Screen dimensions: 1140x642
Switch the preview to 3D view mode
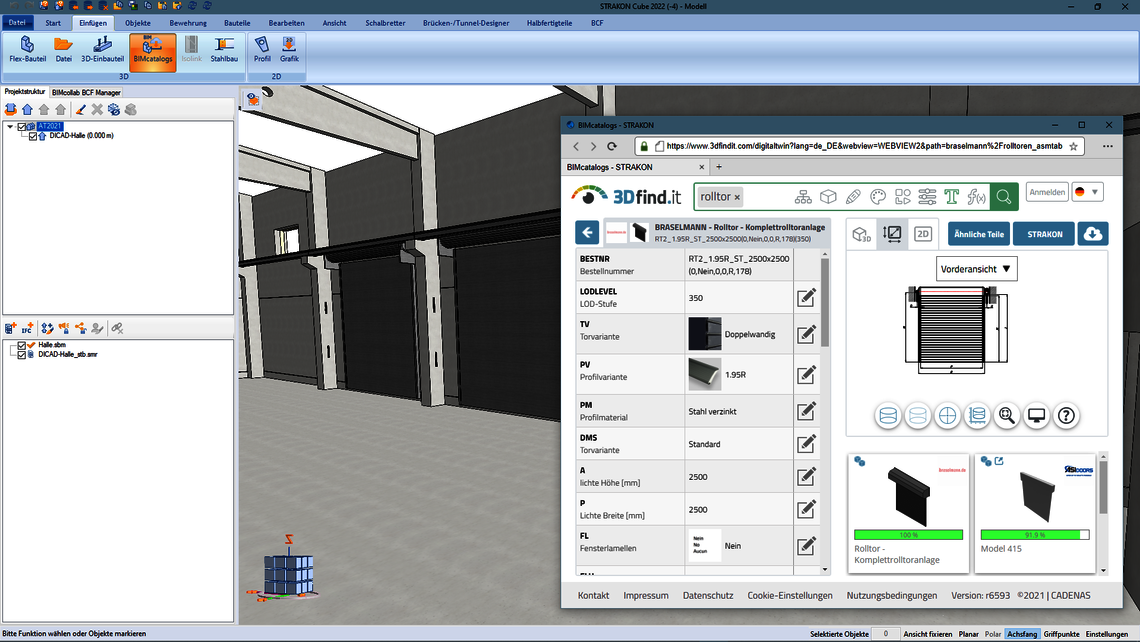[x=862, y=233]
